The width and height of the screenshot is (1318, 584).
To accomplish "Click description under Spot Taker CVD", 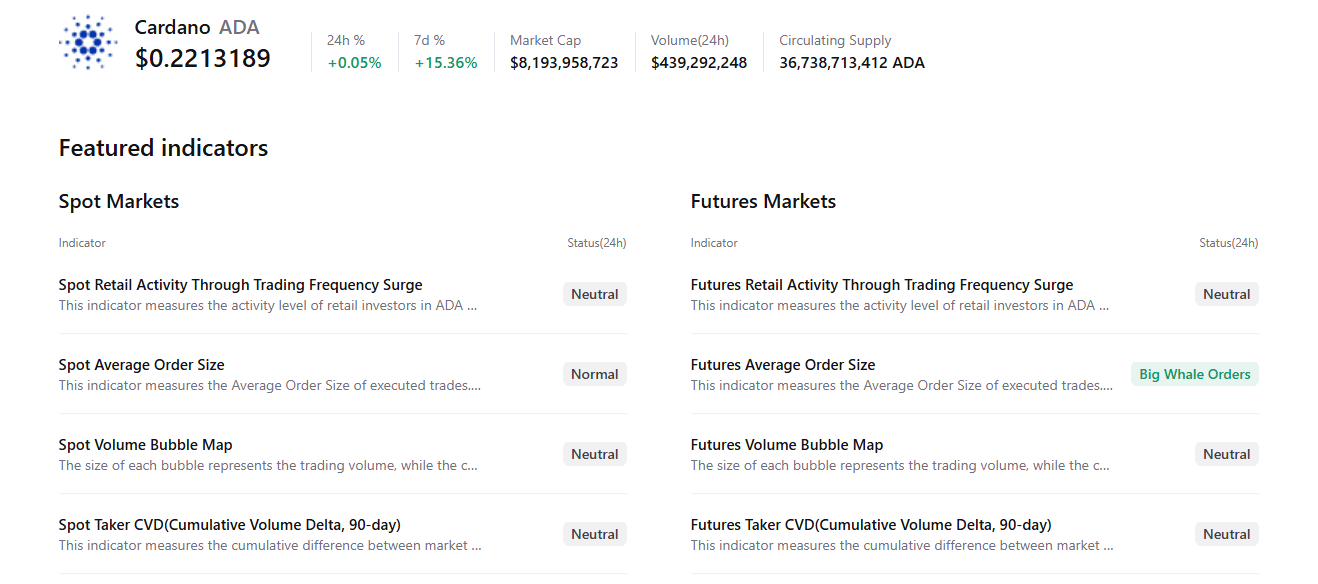I will [270, 546].
